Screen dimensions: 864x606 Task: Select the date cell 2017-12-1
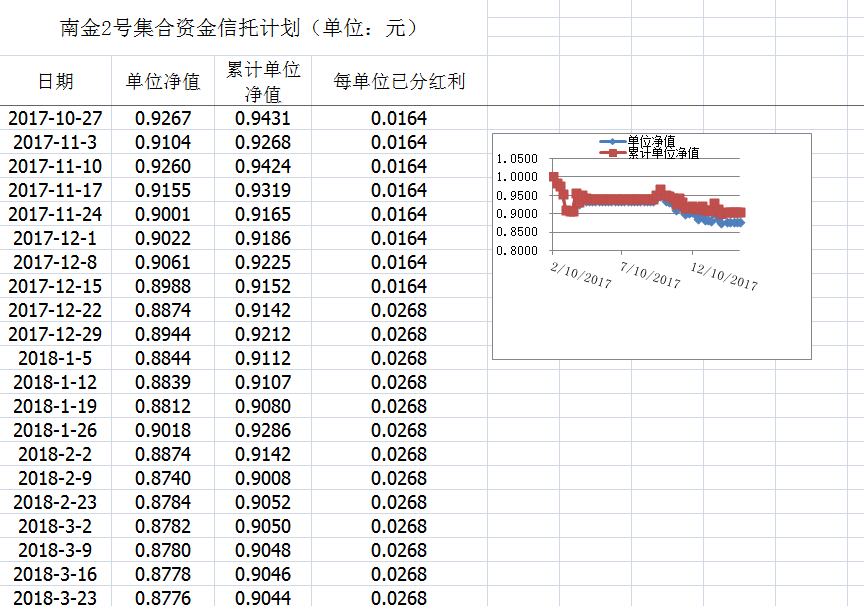coord(56,238)
